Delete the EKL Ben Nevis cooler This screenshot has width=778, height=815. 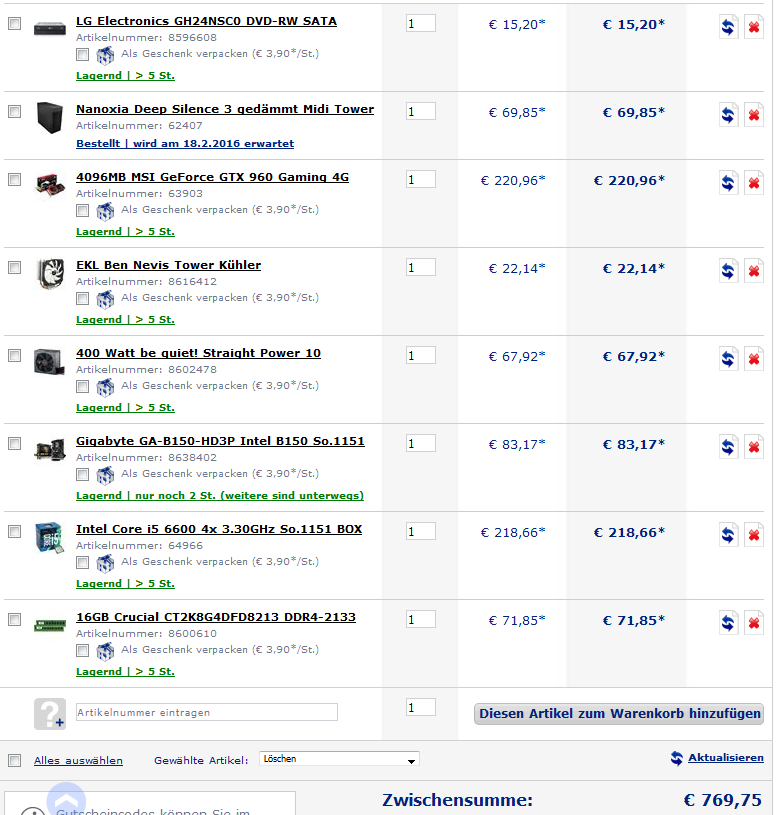pos(754,270)
